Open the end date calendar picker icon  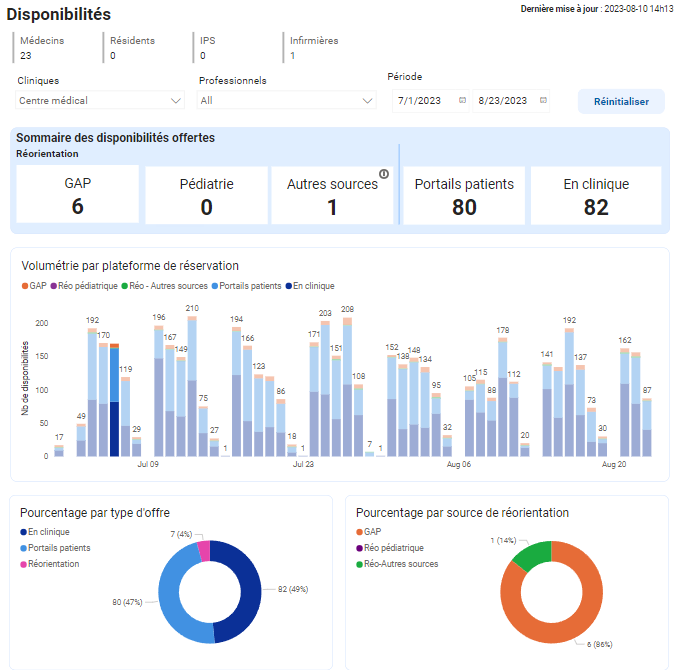click(x=543, y=100)
